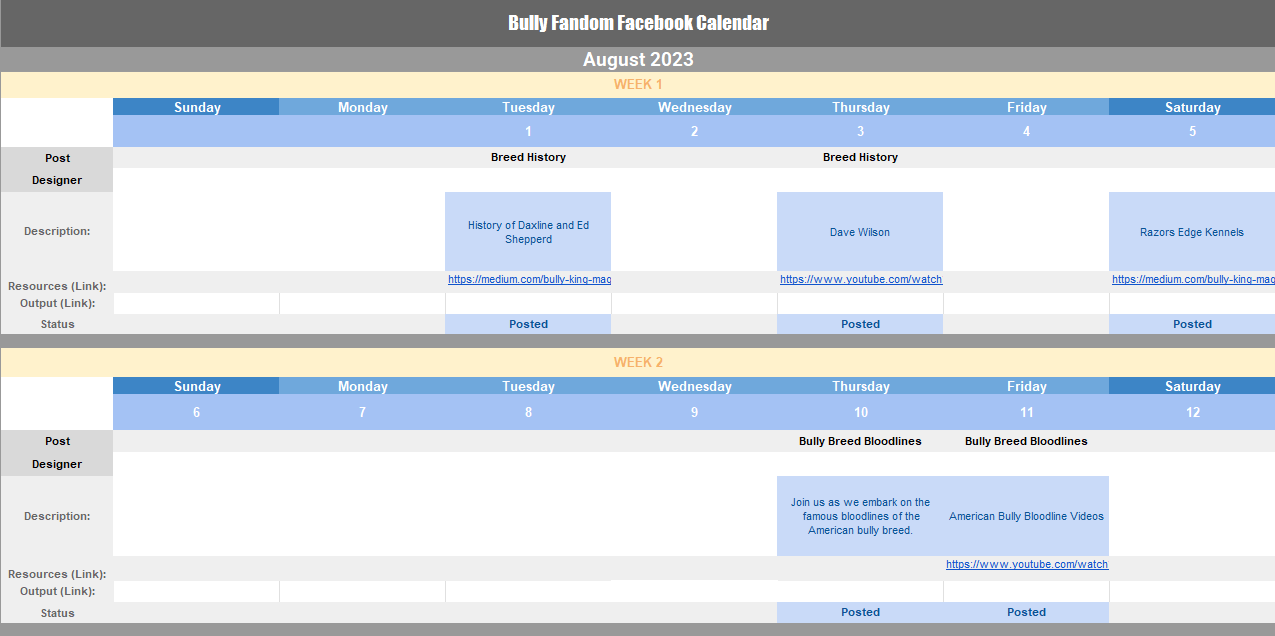This screenshot has height=636, width=1275.
Task: Open the medium.com link under Tuesday Week 1
Action: coord(529,280)
